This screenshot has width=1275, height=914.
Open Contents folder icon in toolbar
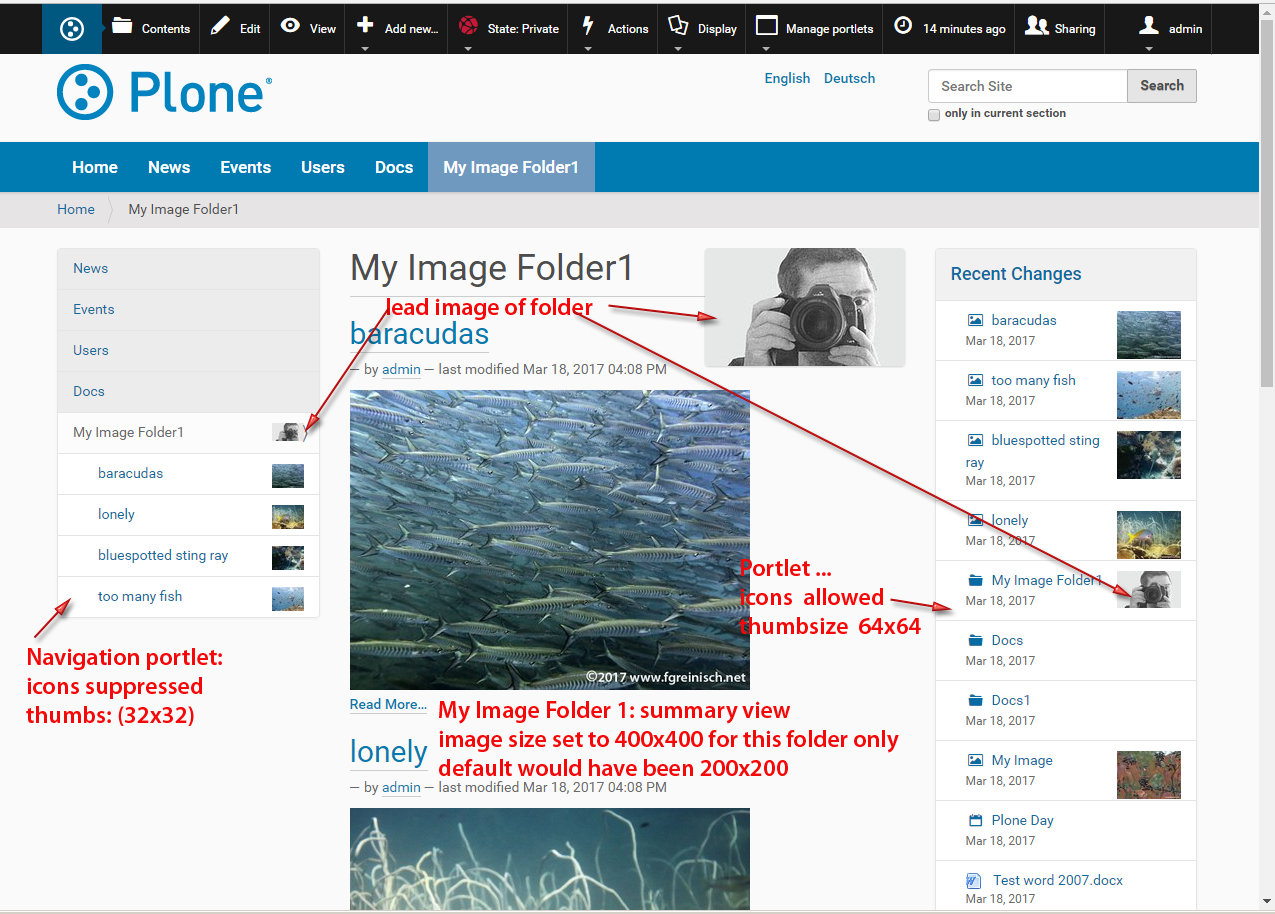tap(122, 26)
